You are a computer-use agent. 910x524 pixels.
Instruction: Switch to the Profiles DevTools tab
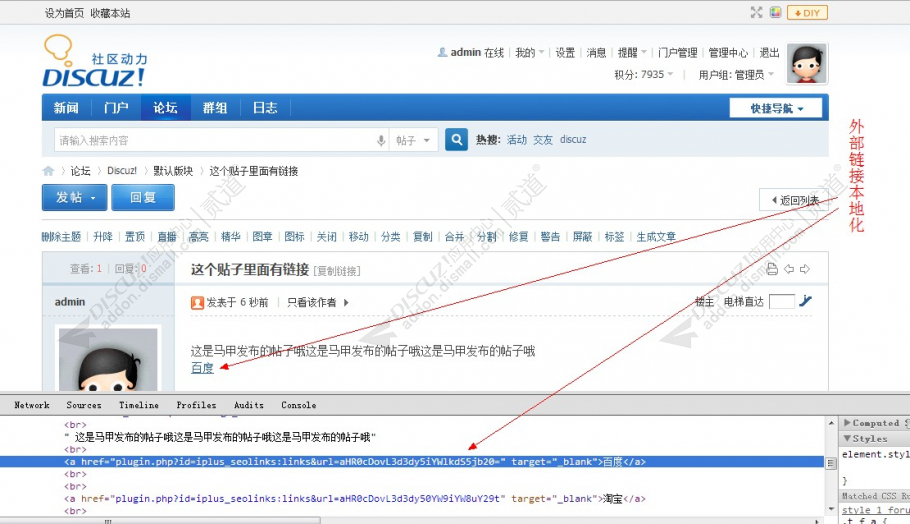[x=196, y=405]
